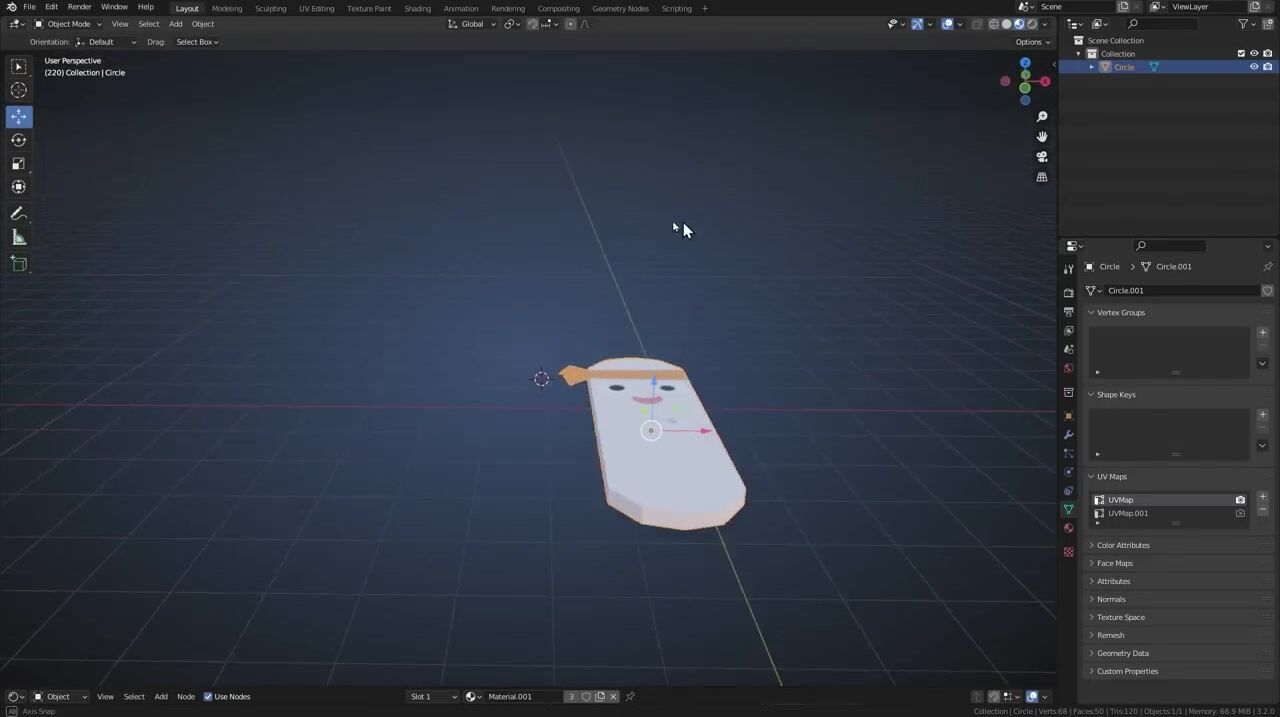1280x717 pixels.
Task: Expand the Geometry Data panel
Action: click(1122, 653)
